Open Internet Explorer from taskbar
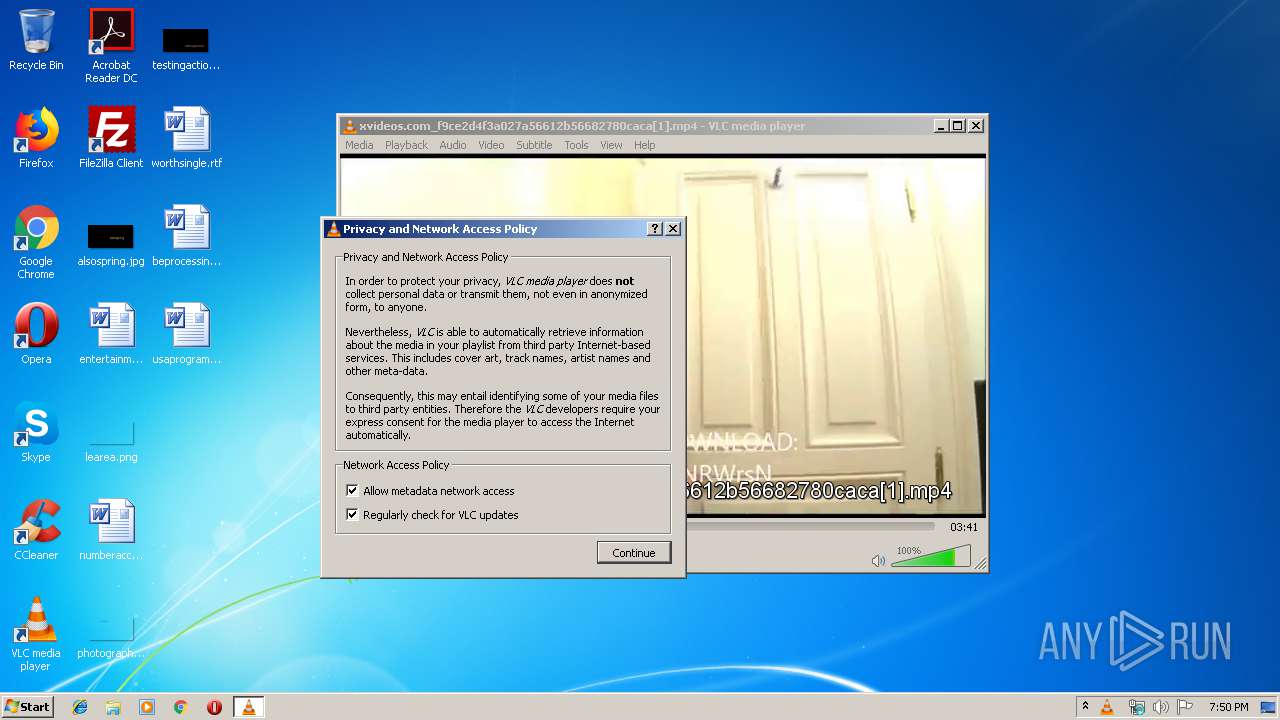 [x=80, y=707]
